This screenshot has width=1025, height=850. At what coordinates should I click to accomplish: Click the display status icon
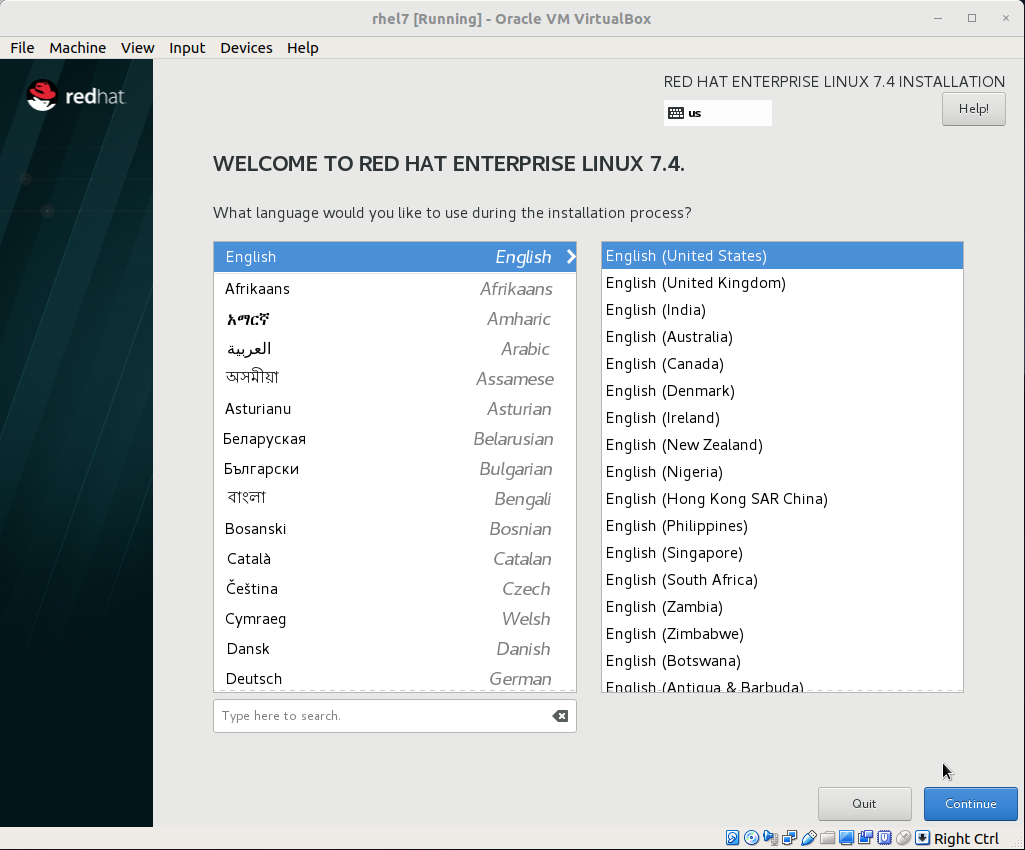coord(847,838)
